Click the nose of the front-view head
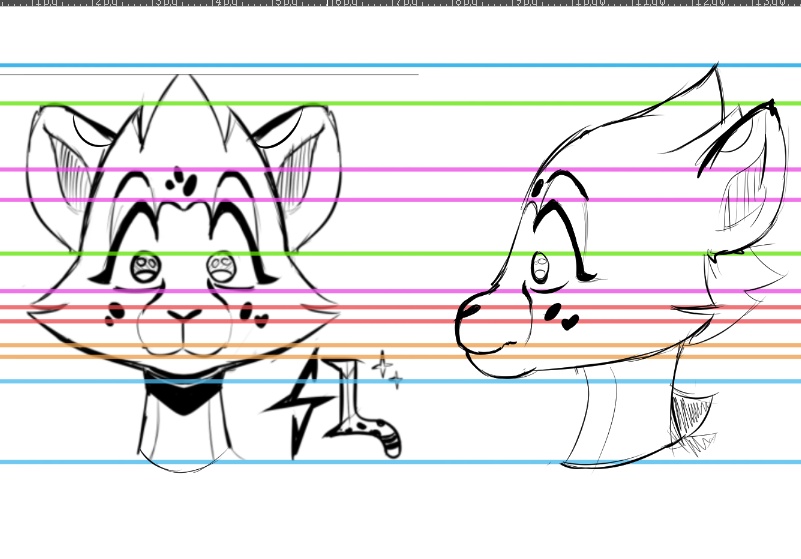The image size is (801, 559). (x=185, y=314)
